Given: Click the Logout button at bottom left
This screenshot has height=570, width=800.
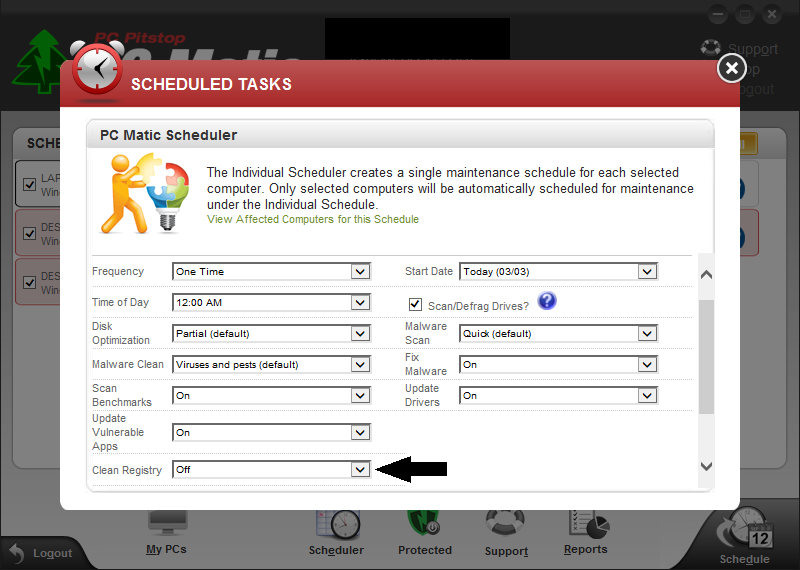Looking at the screenshot, I should (x=42, y=553).
